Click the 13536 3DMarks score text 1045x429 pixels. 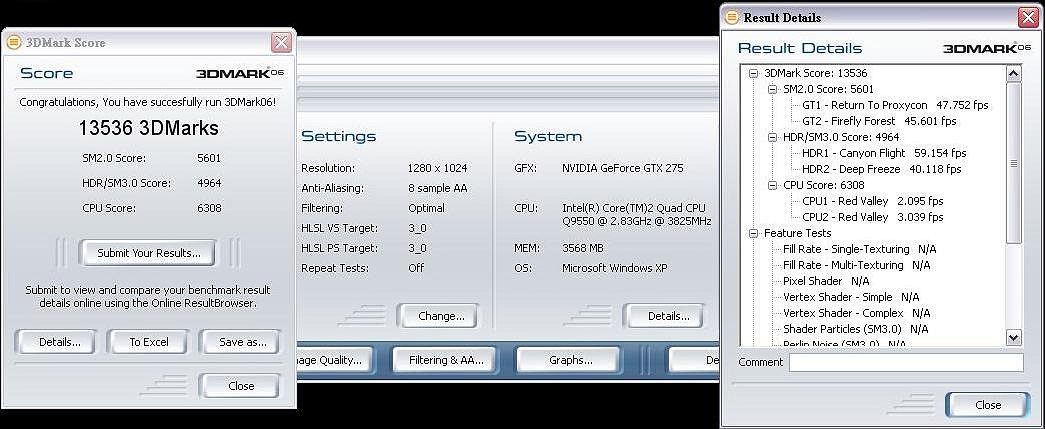point(149,128)
